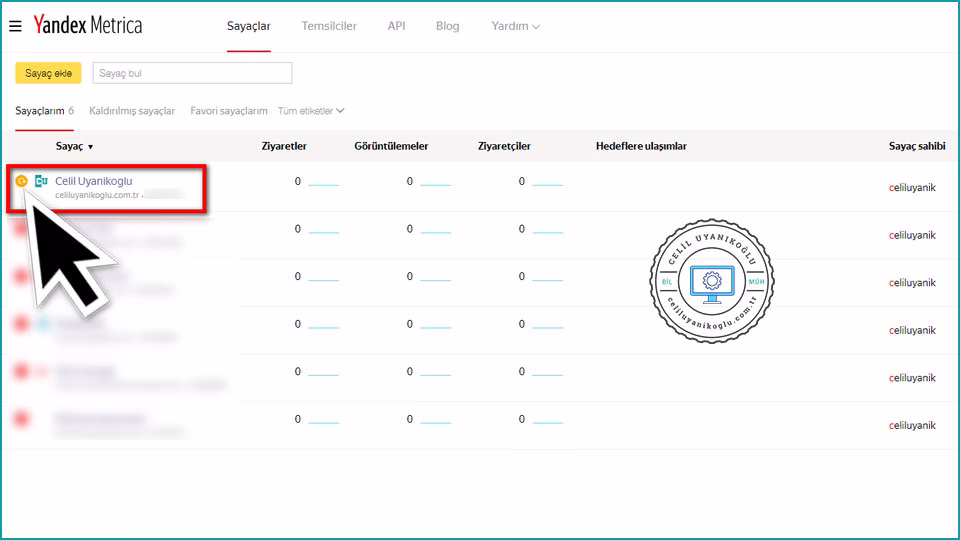The height and width of the screenshot is (540, 960).
Task: Click the Görüntülemeler column header
Action: [391, 146]
